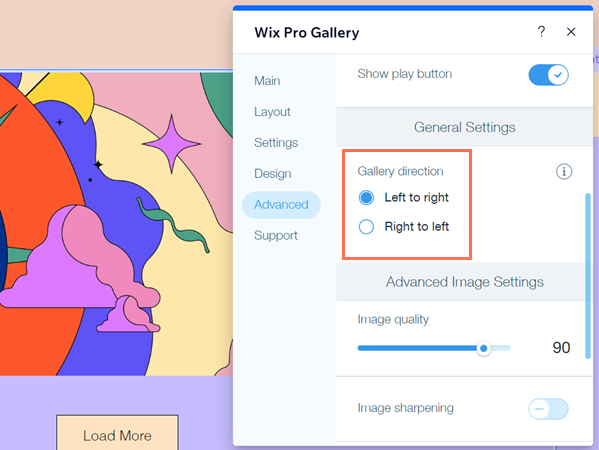Click the General Settings section header

pos(464,127)
